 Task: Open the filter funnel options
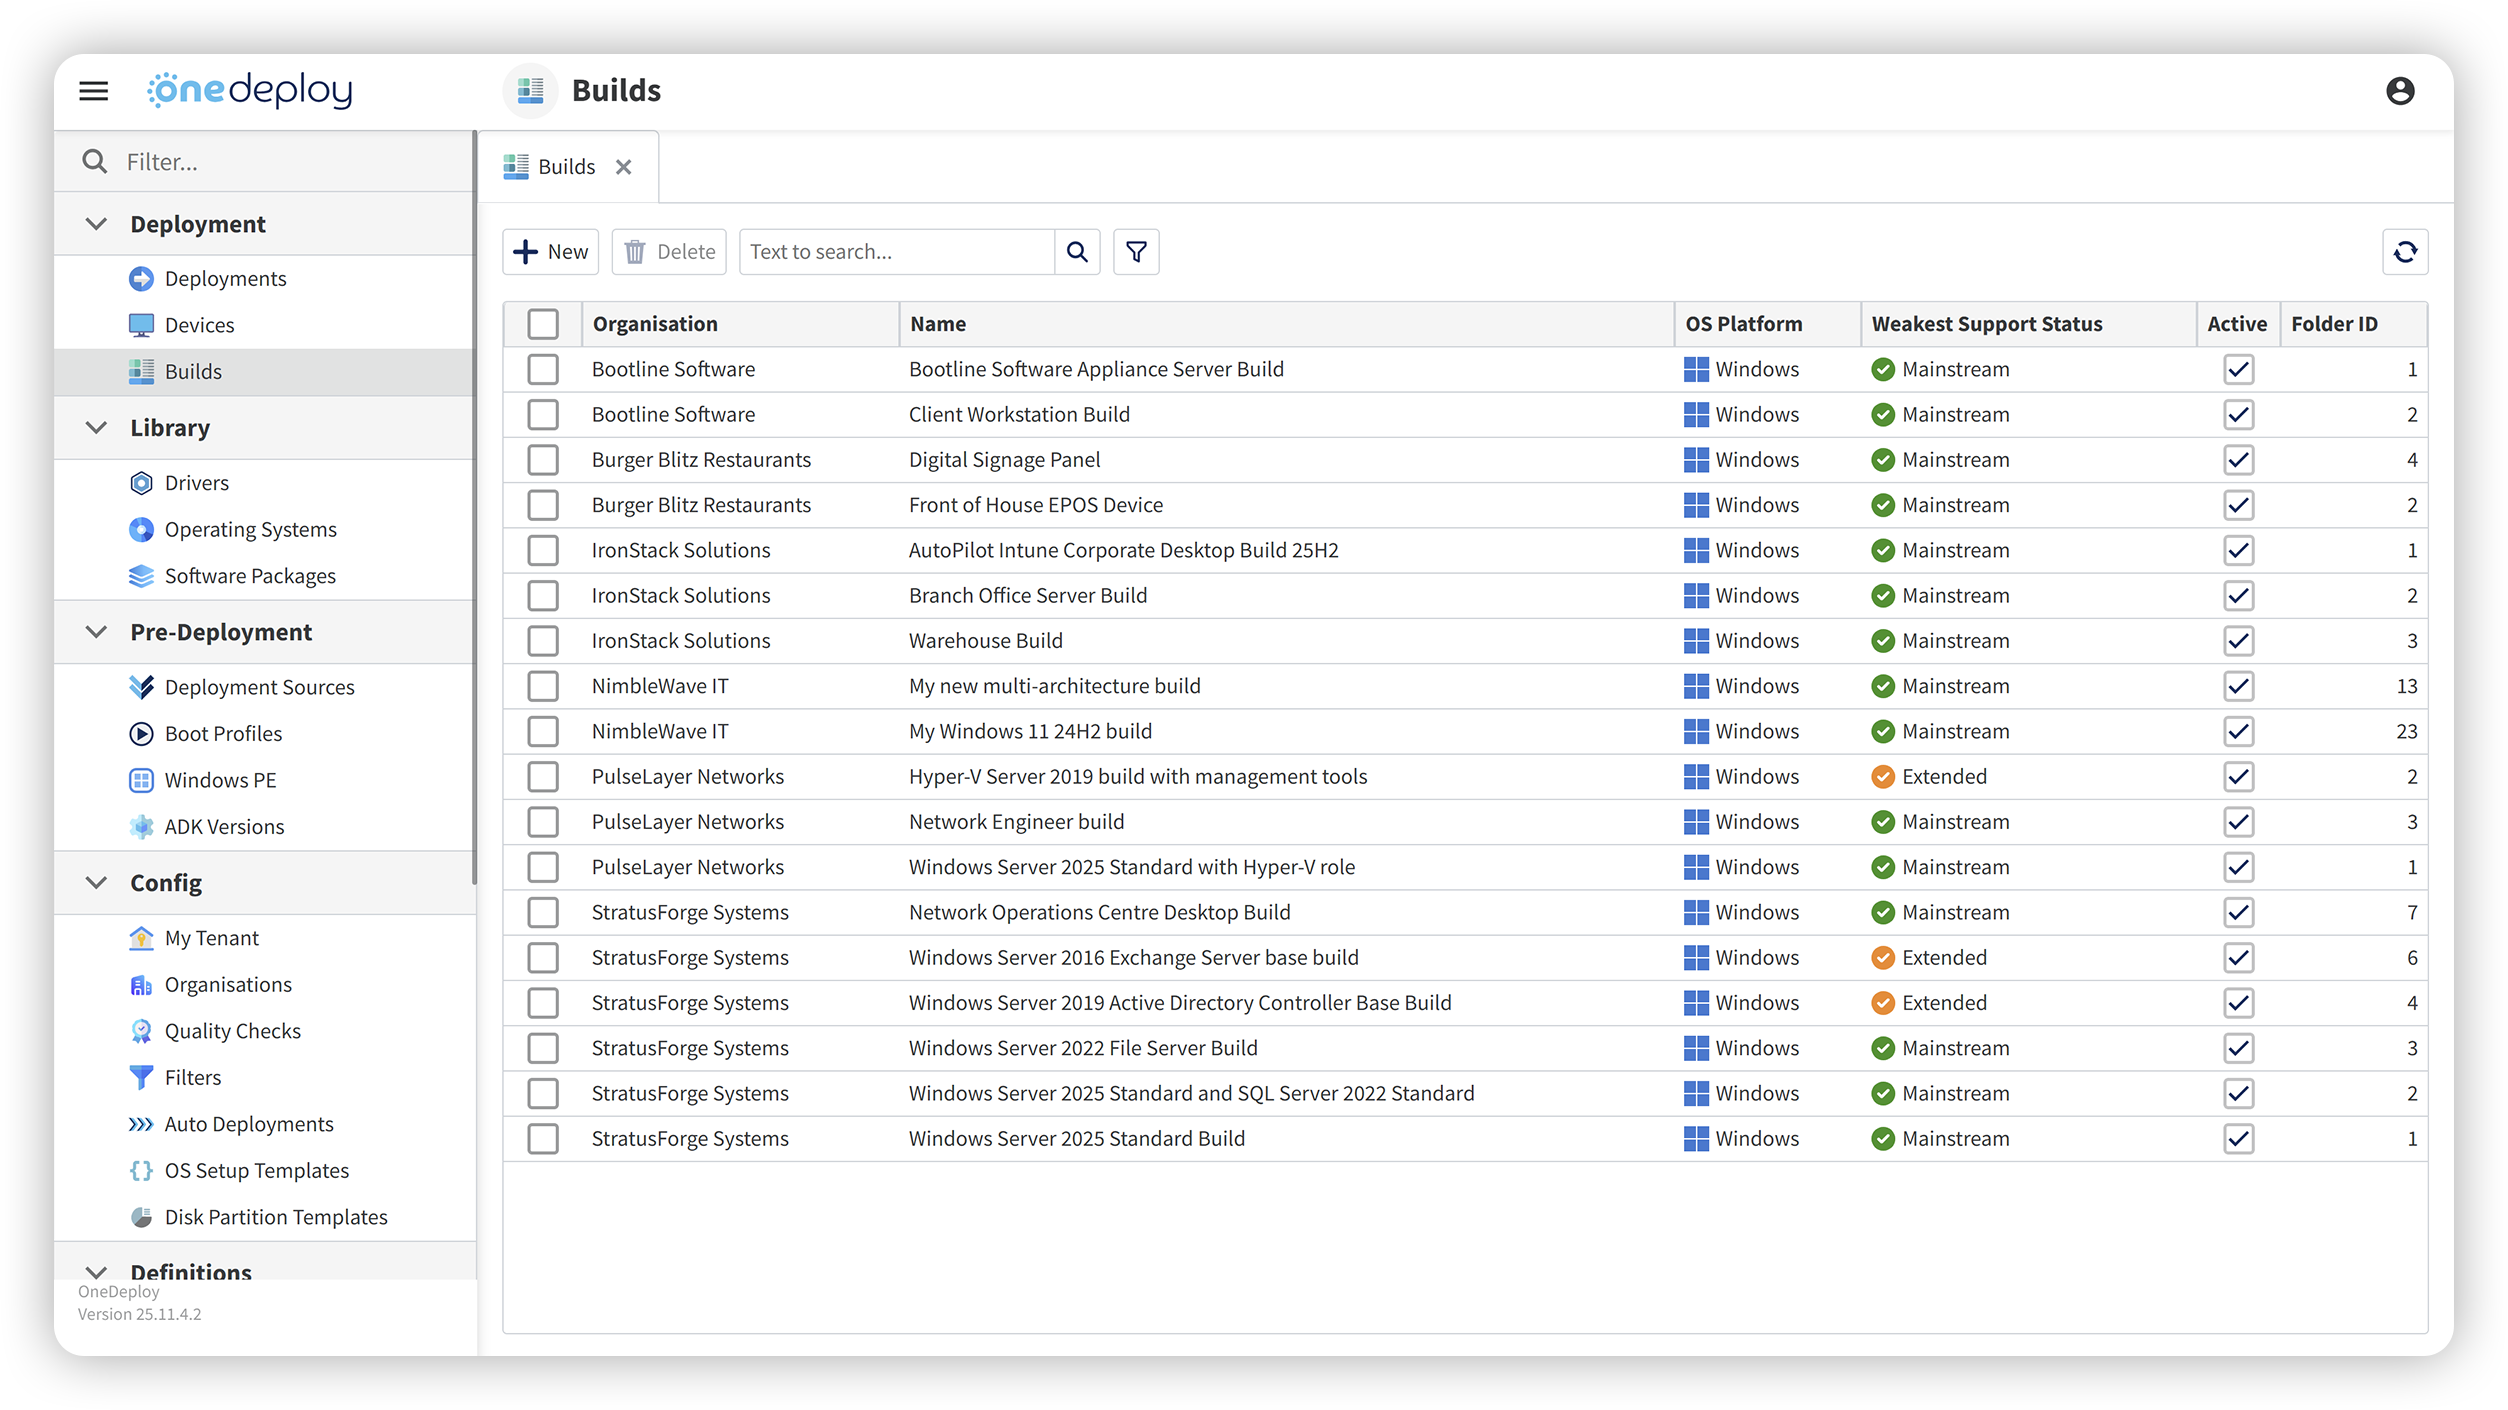tap(1136, 252)
